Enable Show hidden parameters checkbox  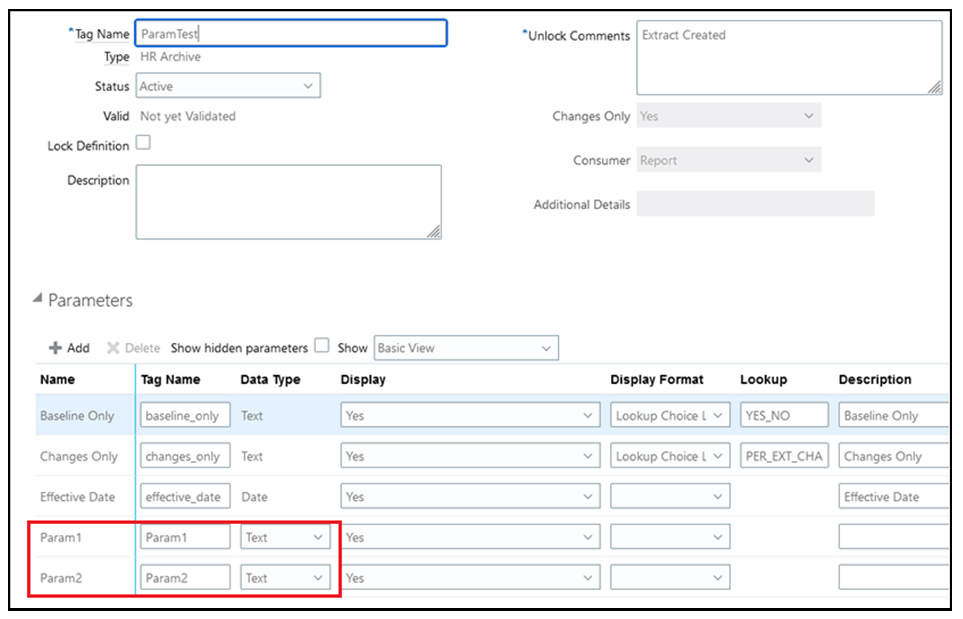321,346
